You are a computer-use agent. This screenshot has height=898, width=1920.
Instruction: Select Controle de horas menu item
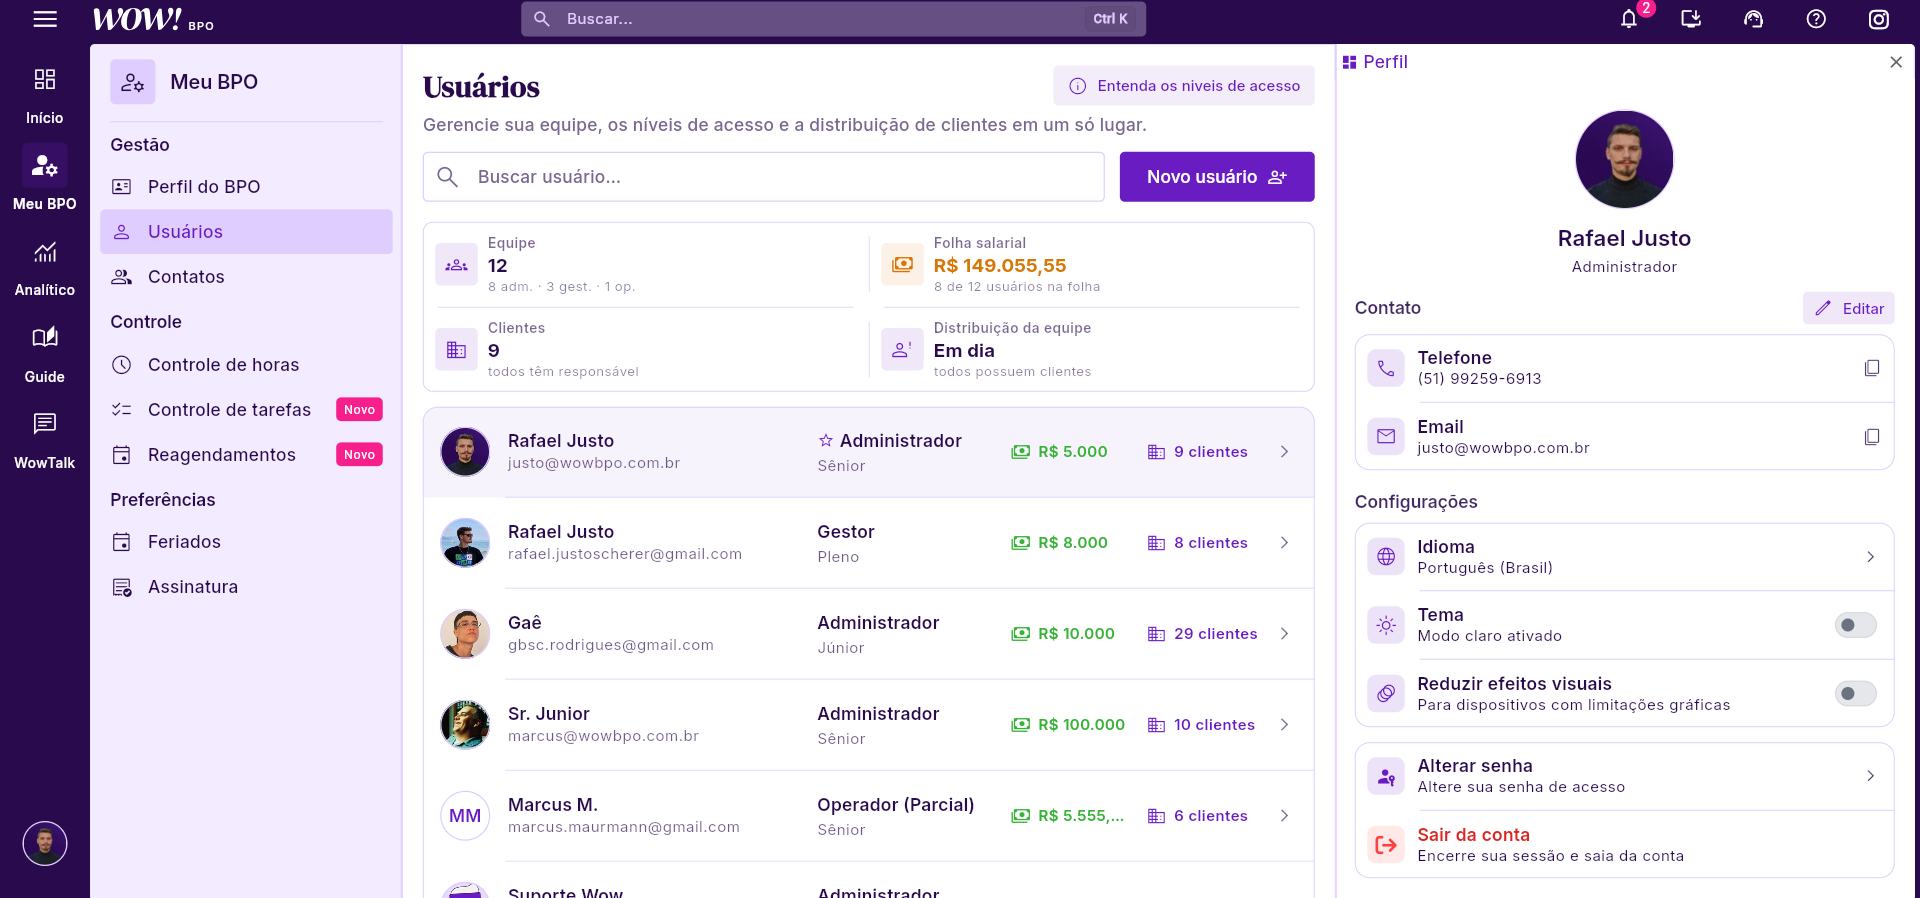[246, 365]
